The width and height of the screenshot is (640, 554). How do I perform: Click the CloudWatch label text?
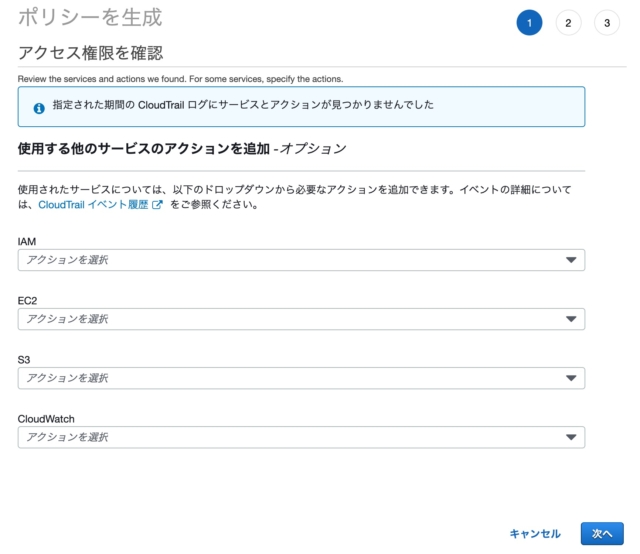[x=46, y=419]
